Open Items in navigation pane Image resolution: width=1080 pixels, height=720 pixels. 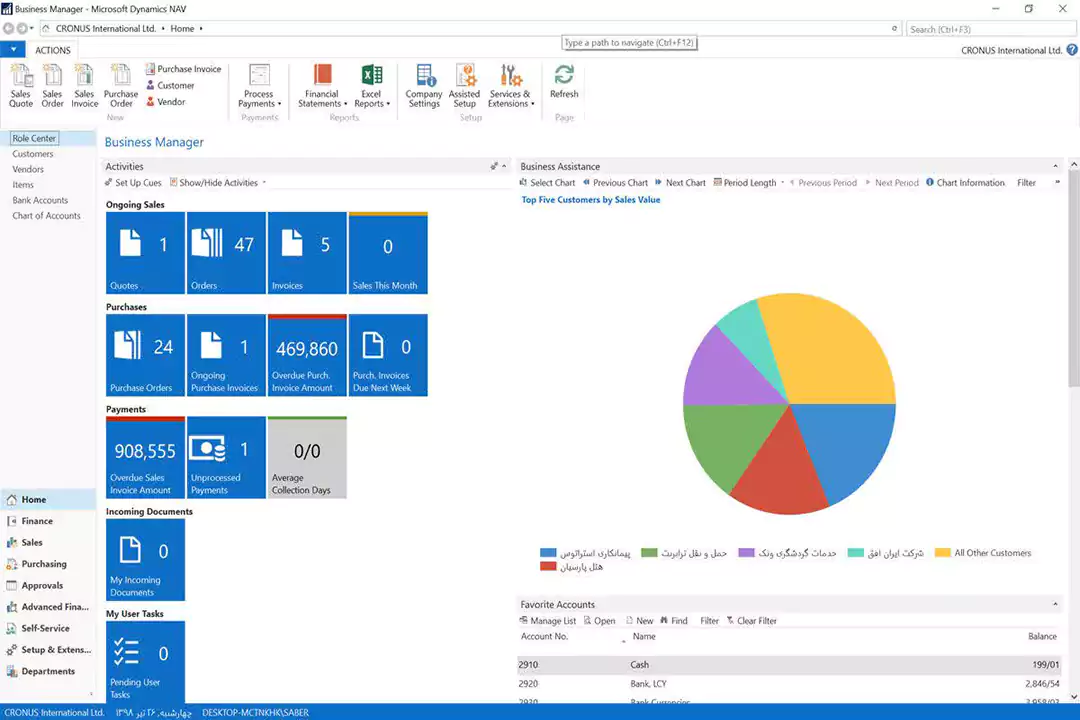click(23, 185)
